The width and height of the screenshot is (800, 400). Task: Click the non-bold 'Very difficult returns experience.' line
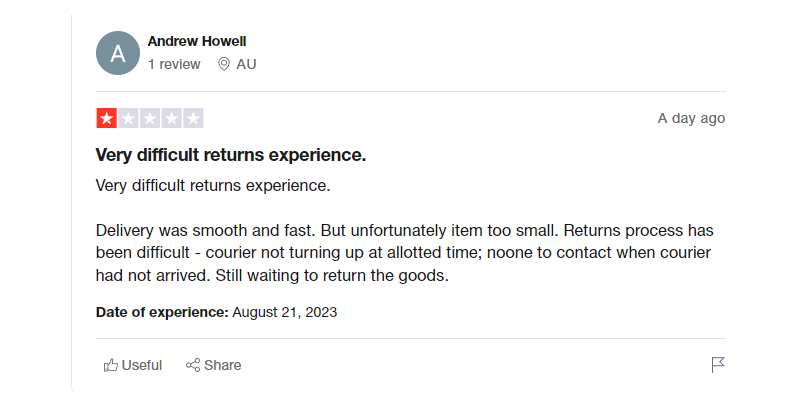pos(213,186)
